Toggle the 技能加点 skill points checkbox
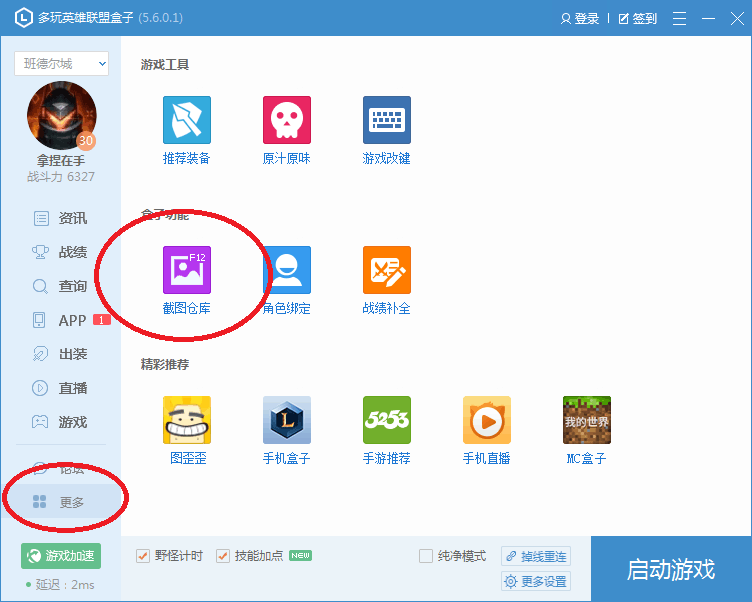The image size is (752, 602). click(223, 555)
